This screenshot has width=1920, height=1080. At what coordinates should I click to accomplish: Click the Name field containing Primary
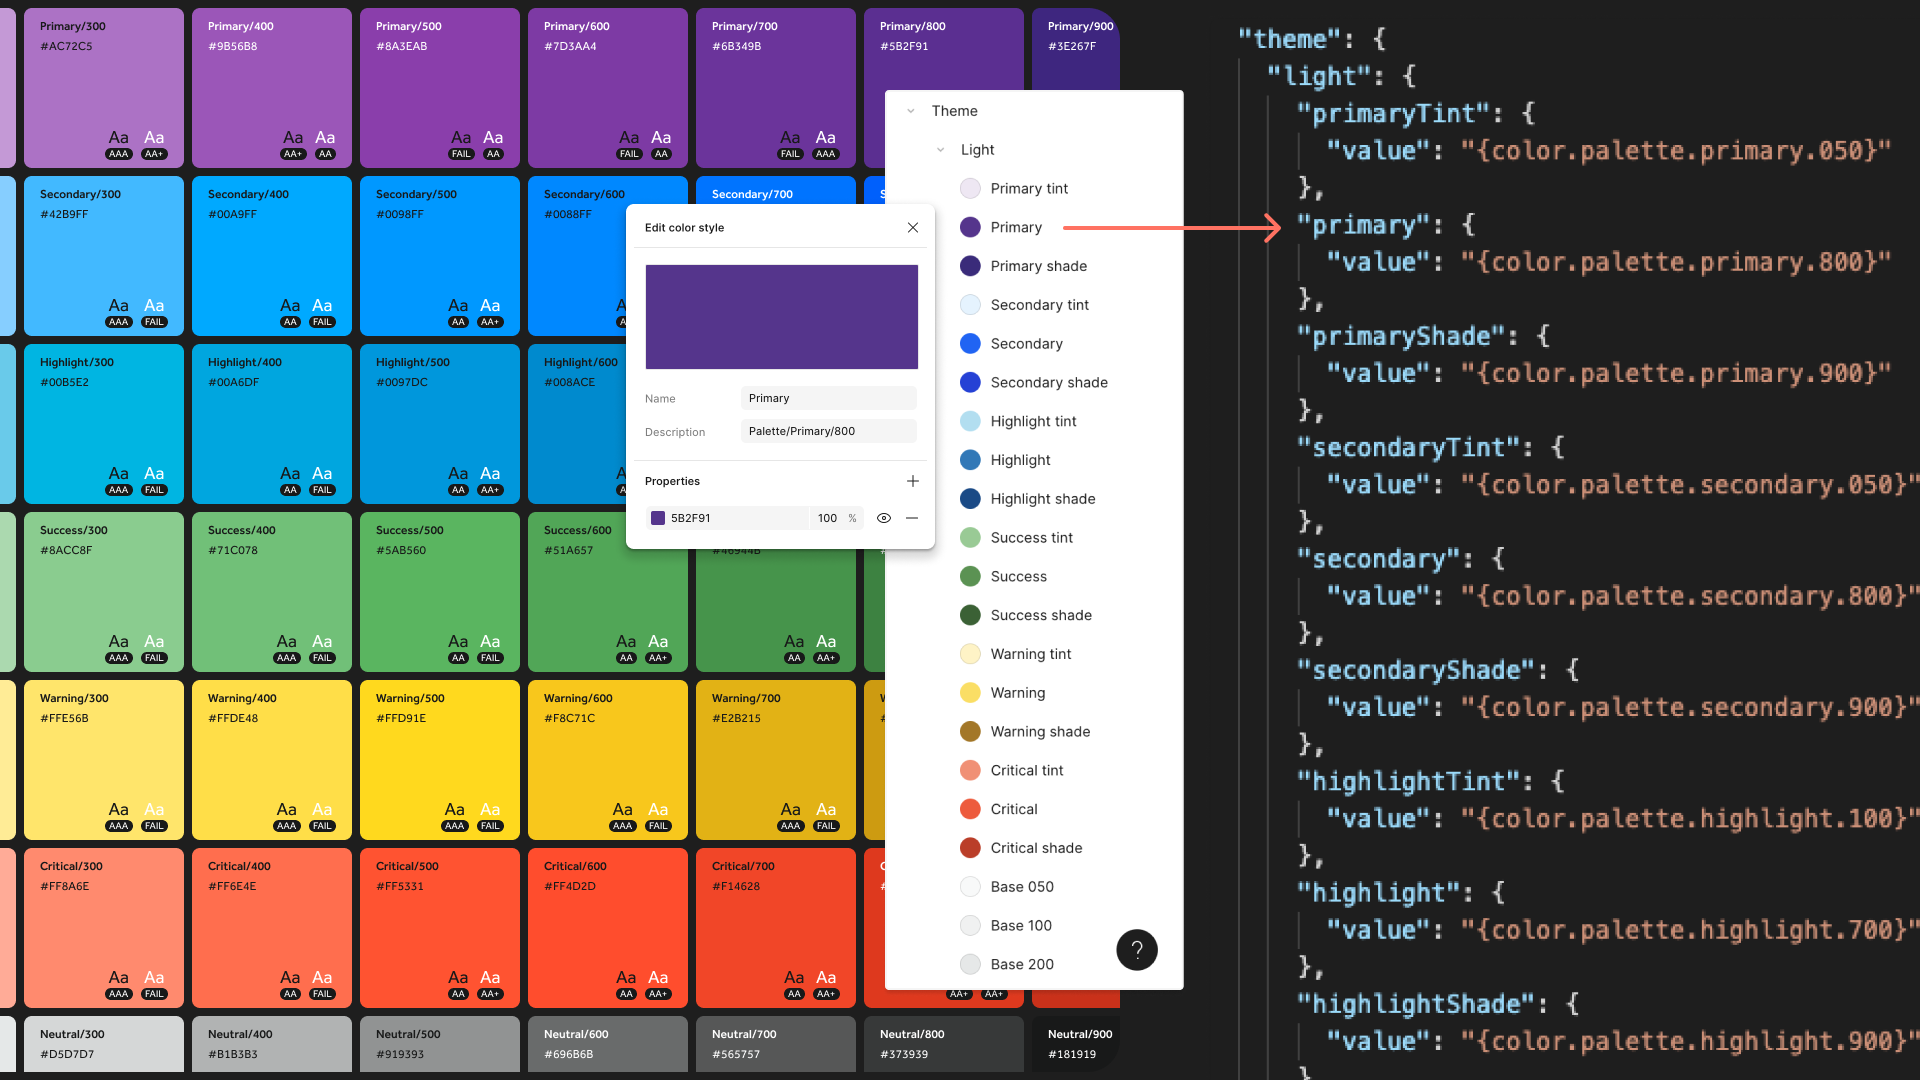(x=828, y=398)
